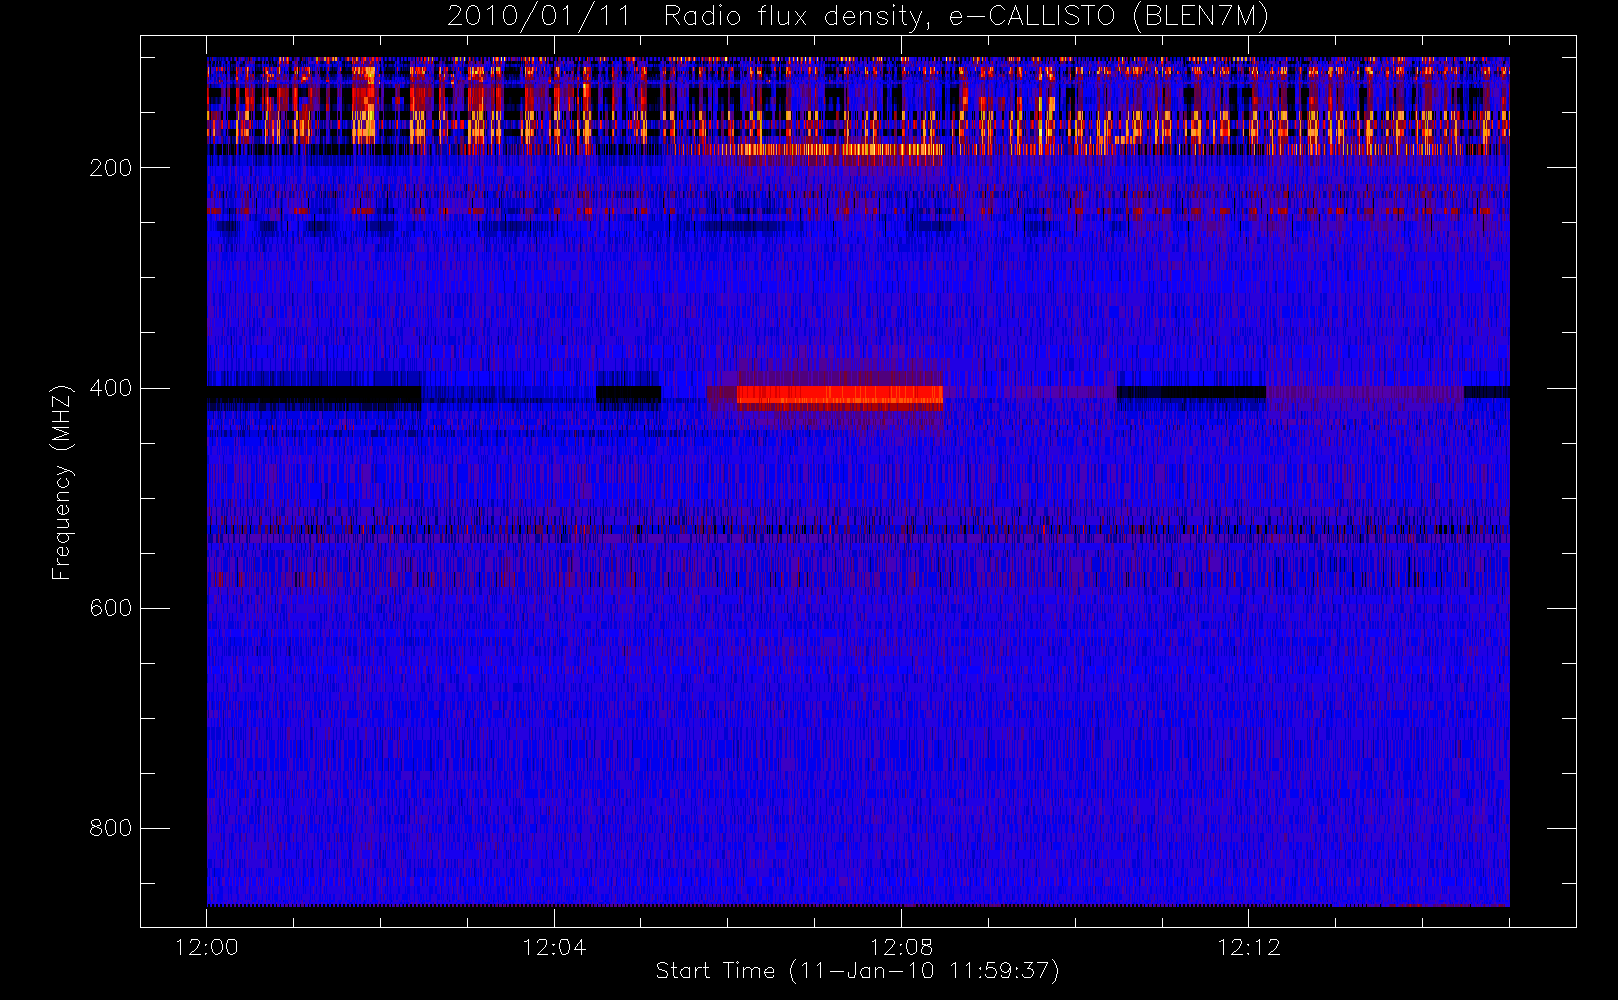Image resolution: width=1618 pixels, height=1000 pixels.
Task: Click the 12:12 time tick label
Action: click(x=1249, y=947)
